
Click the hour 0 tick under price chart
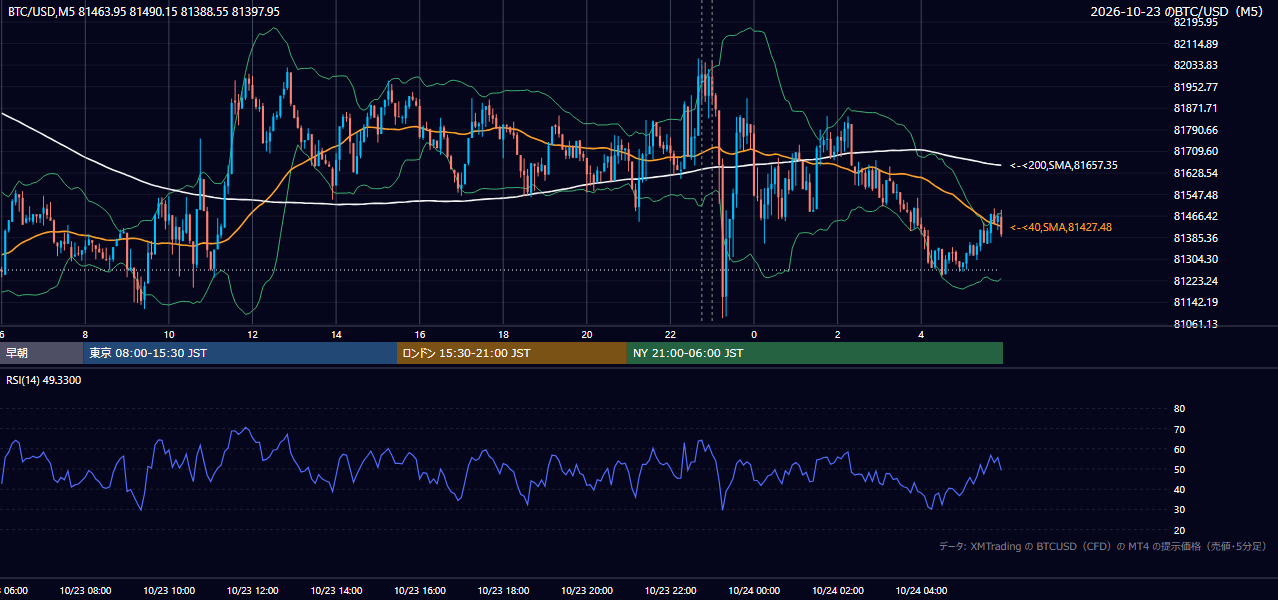tap(754, 334)
